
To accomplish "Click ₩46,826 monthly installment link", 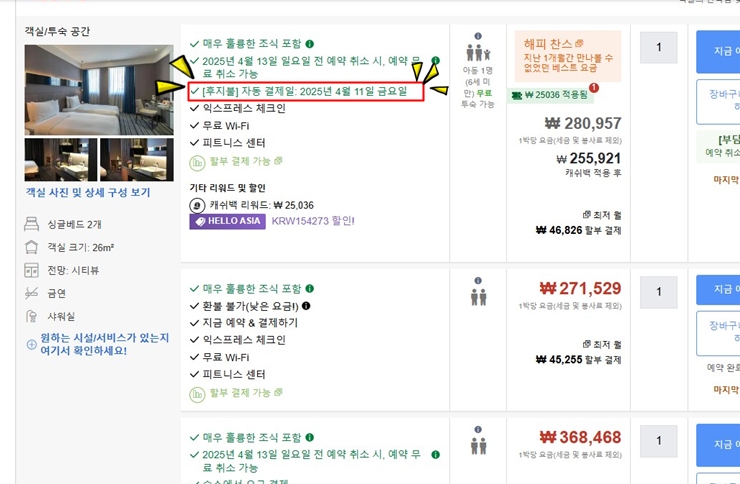I will 578,230.
